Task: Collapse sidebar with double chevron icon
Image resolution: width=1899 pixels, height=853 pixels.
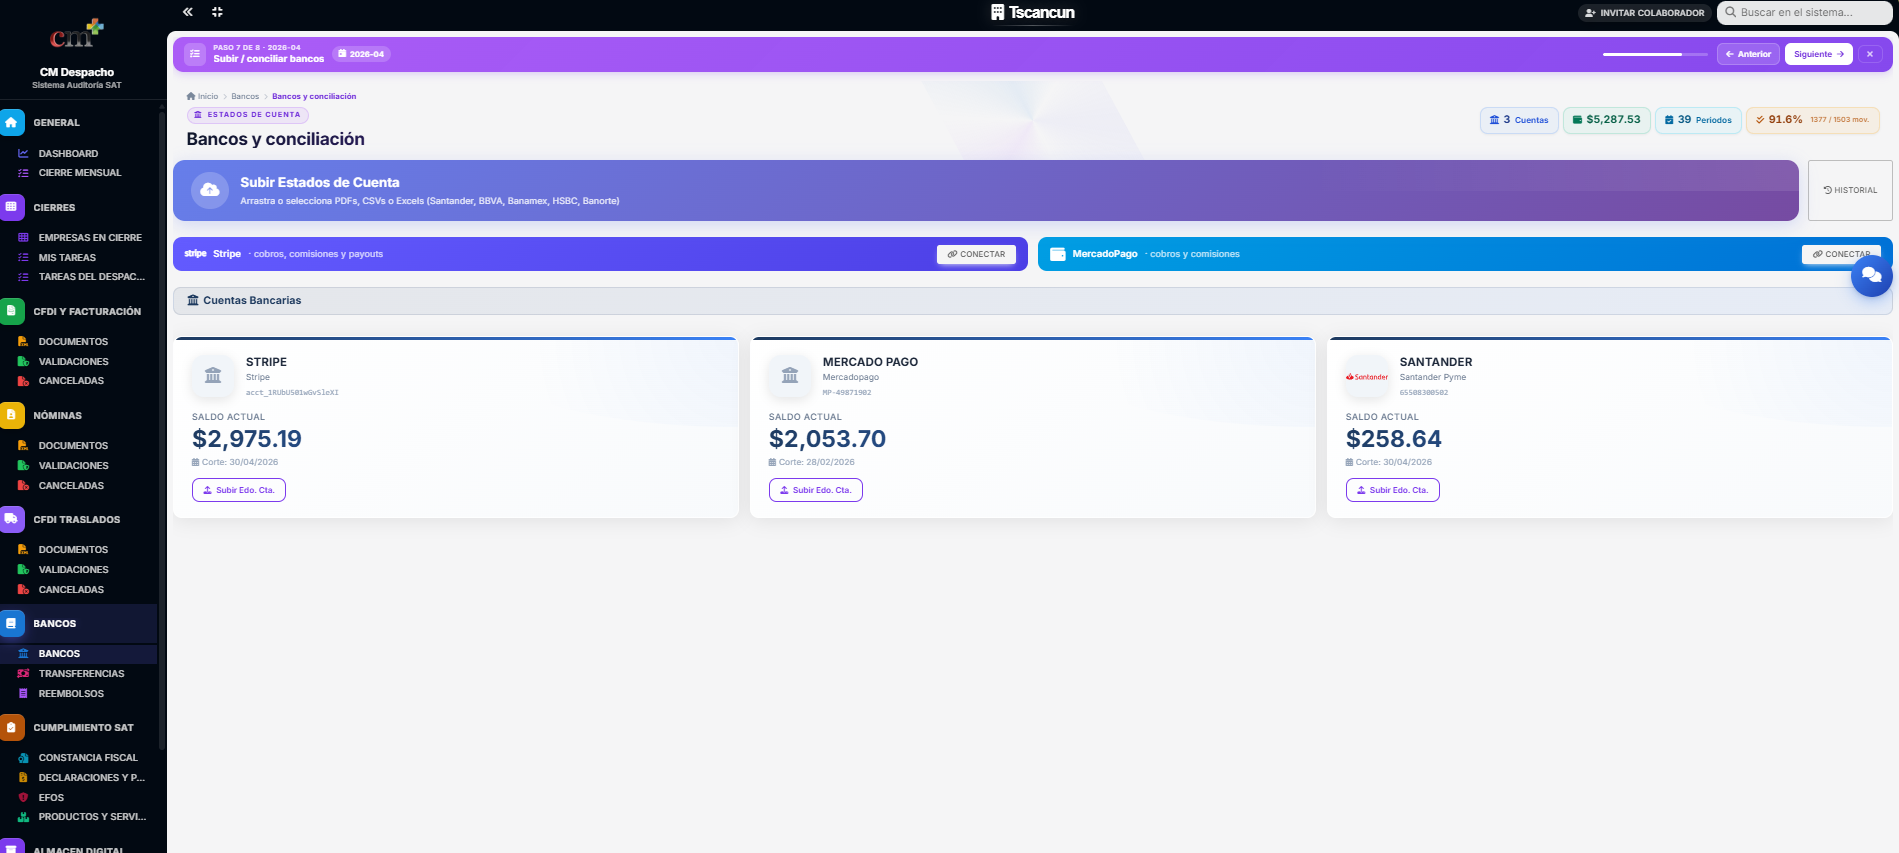Action: tap(187, 12)
